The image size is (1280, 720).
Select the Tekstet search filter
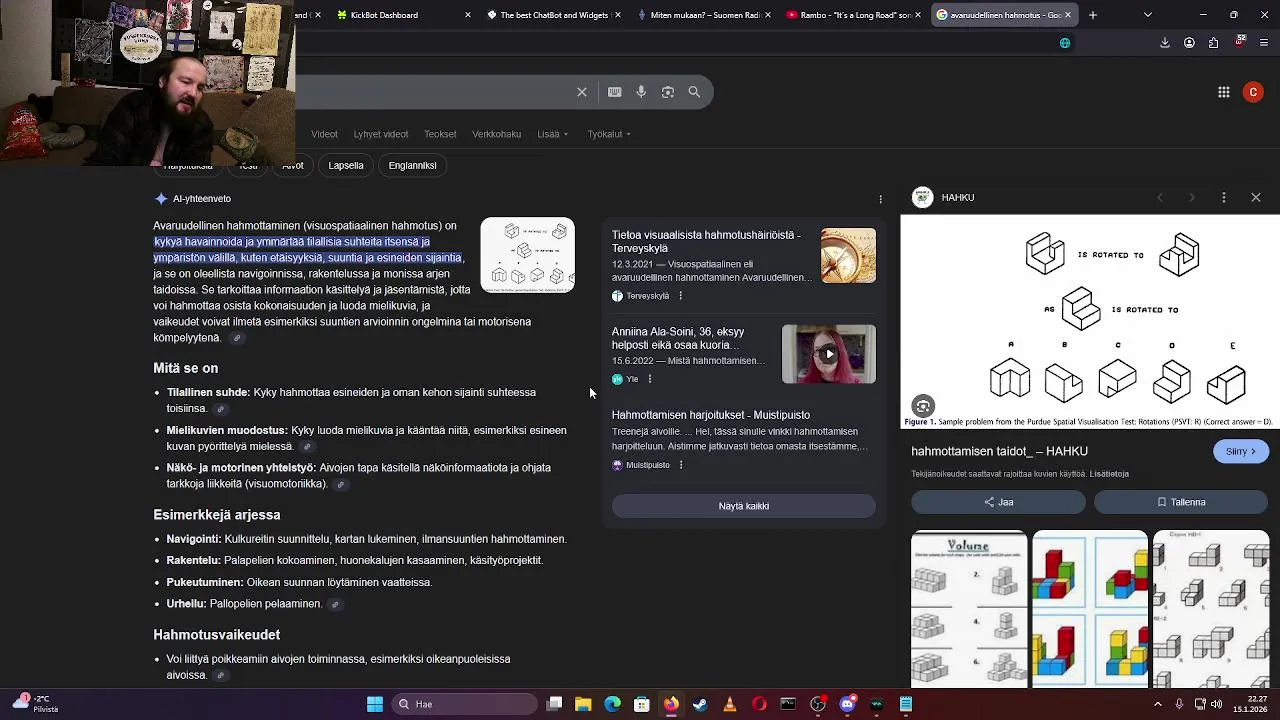440,134
